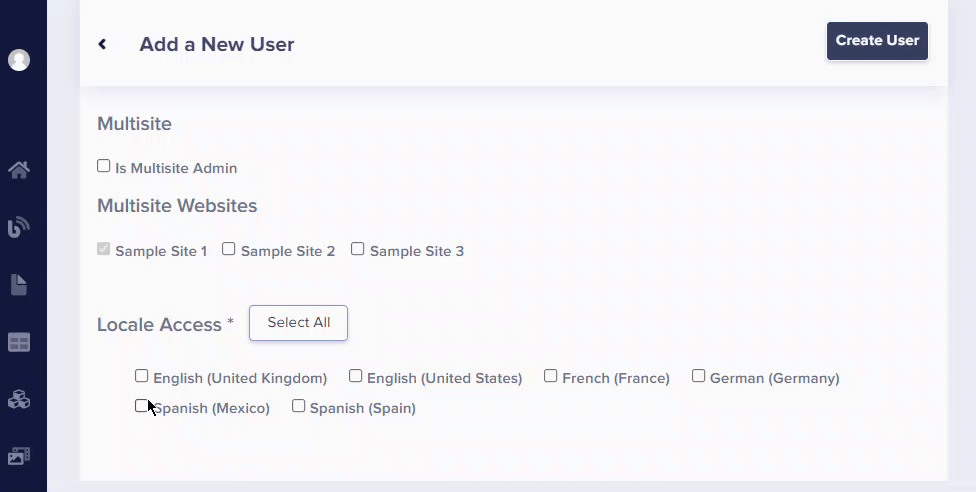Check the Sample Site 2 checkbox
Image resolution: width=976 pixels, height=492 pixels.
pyautogui.click(x=229, y=249)
